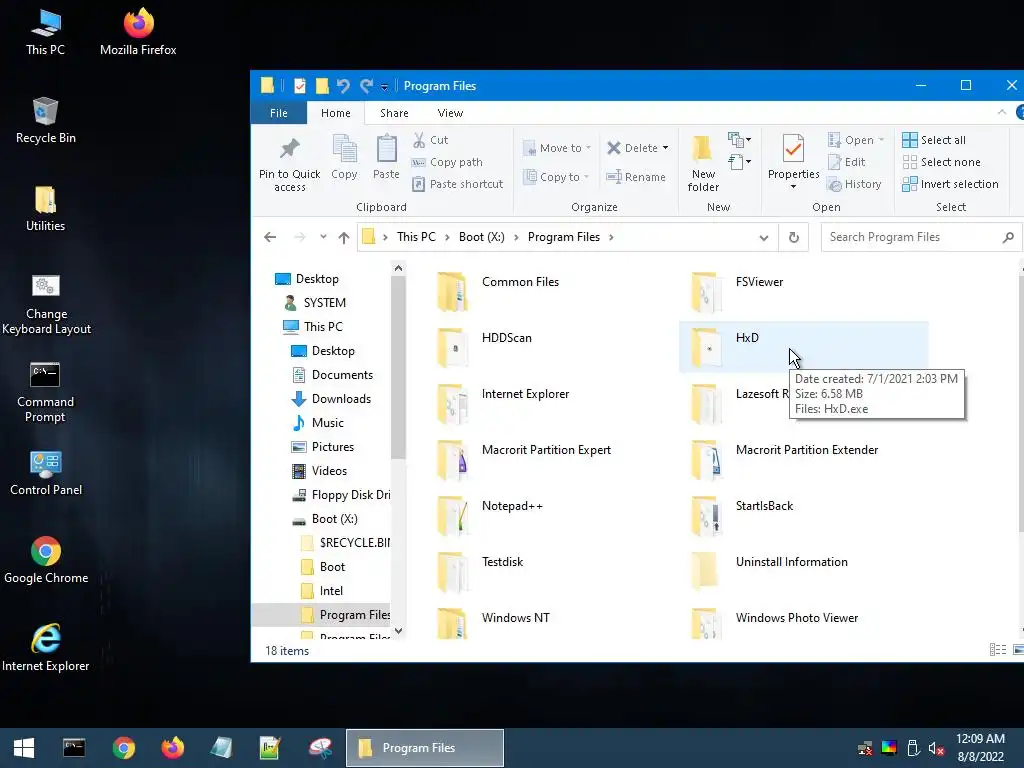The image size is (1024, 768).
Task: Open the Windows Start button
Action: [24, 748]
